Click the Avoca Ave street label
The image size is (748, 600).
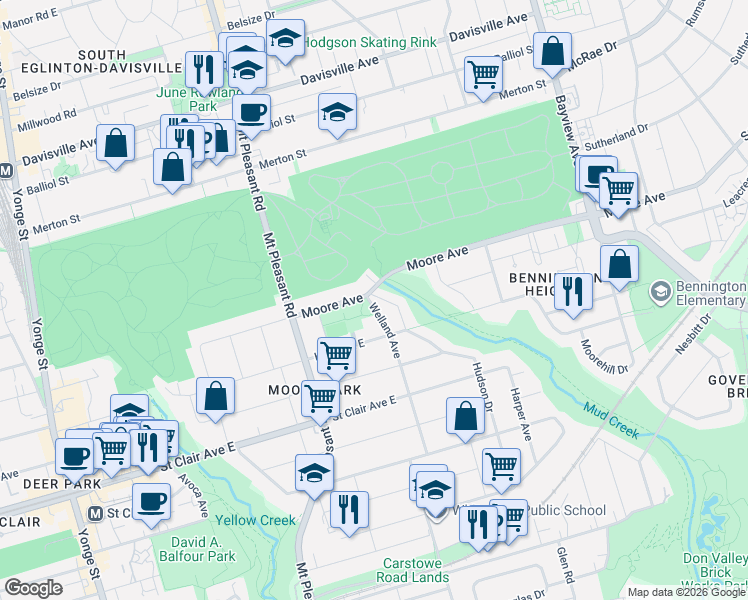coord(194,495)
